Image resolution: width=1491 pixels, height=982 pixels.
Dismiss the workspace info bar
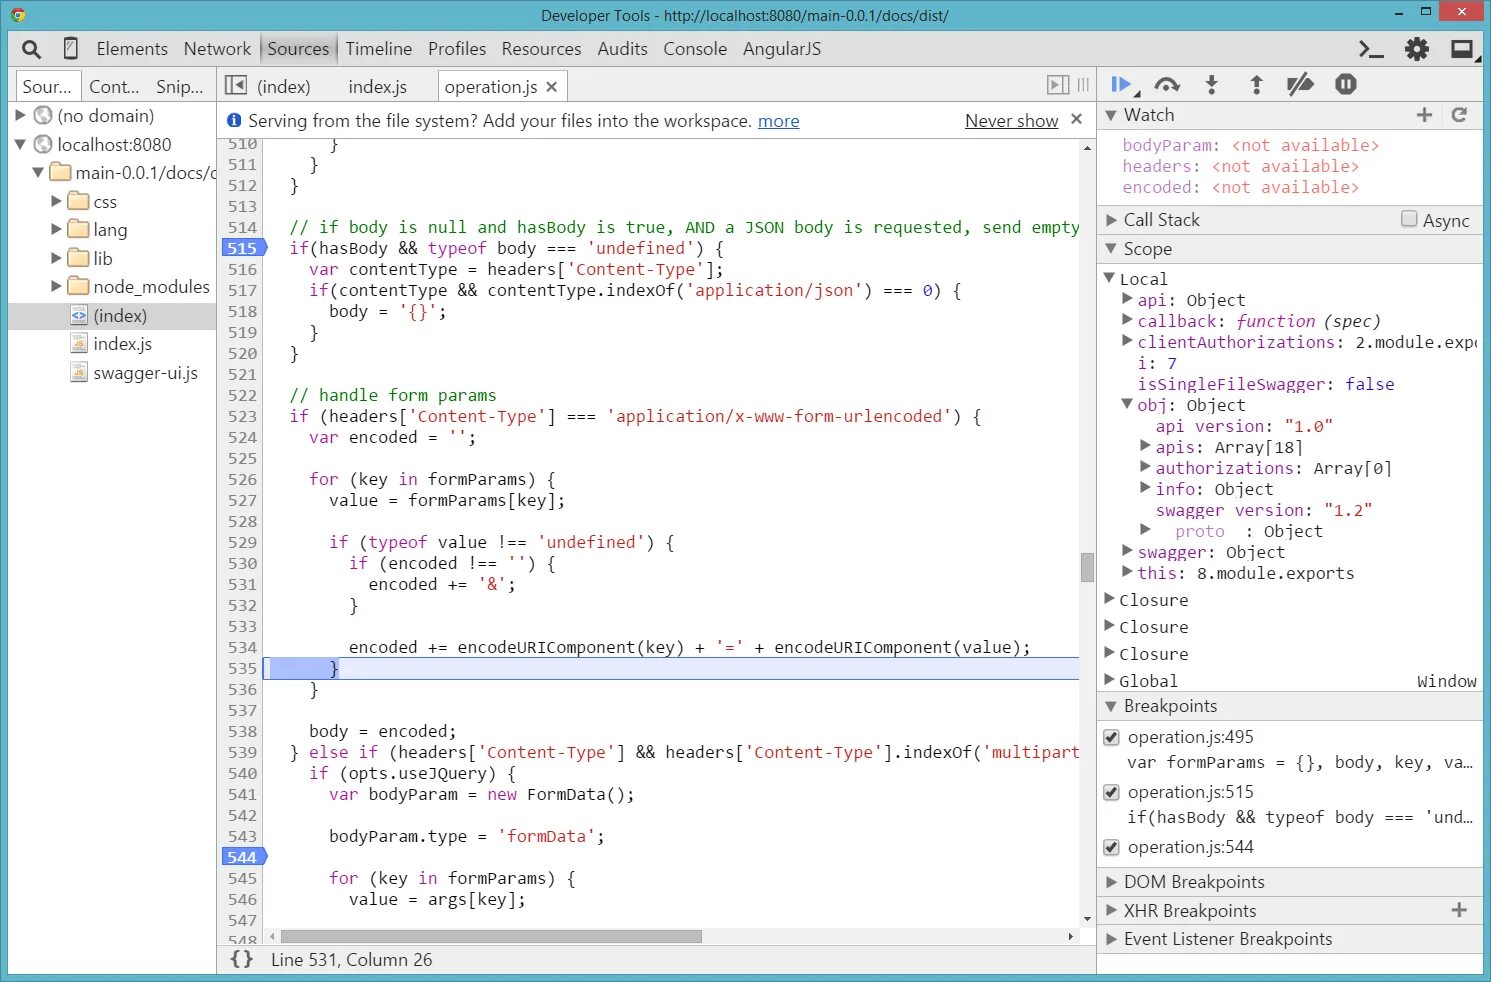click(1076, 119)
